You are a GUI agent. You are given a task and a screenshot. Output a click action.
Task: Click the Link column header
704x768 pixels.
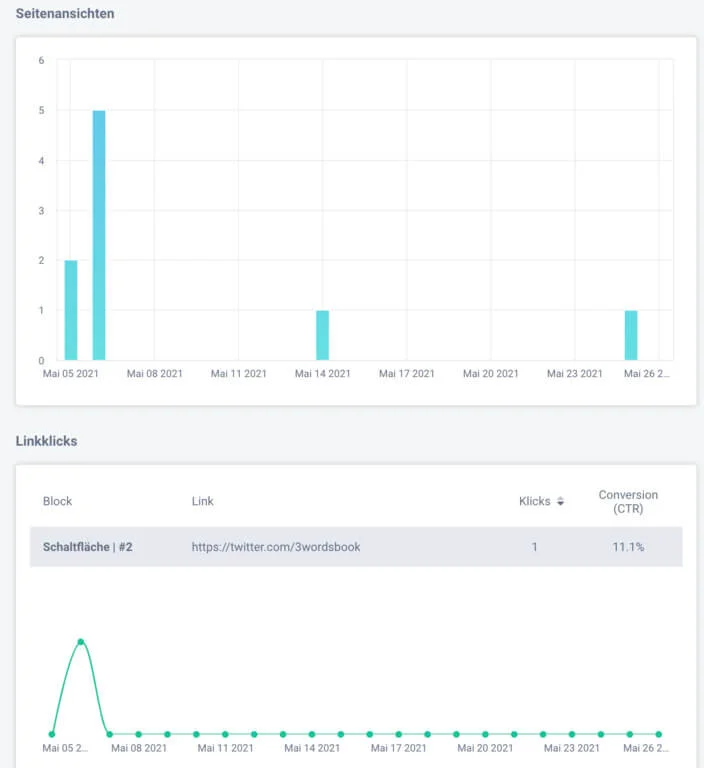(x=202, y=501)
